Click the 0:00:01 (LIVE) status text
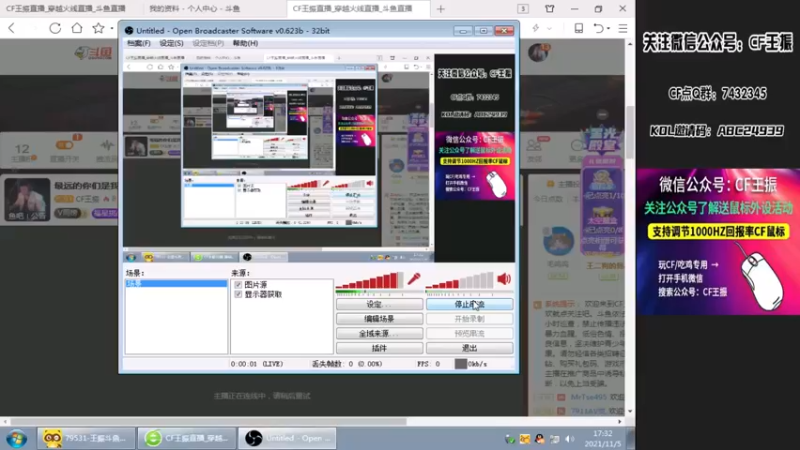 click(257, 364)
